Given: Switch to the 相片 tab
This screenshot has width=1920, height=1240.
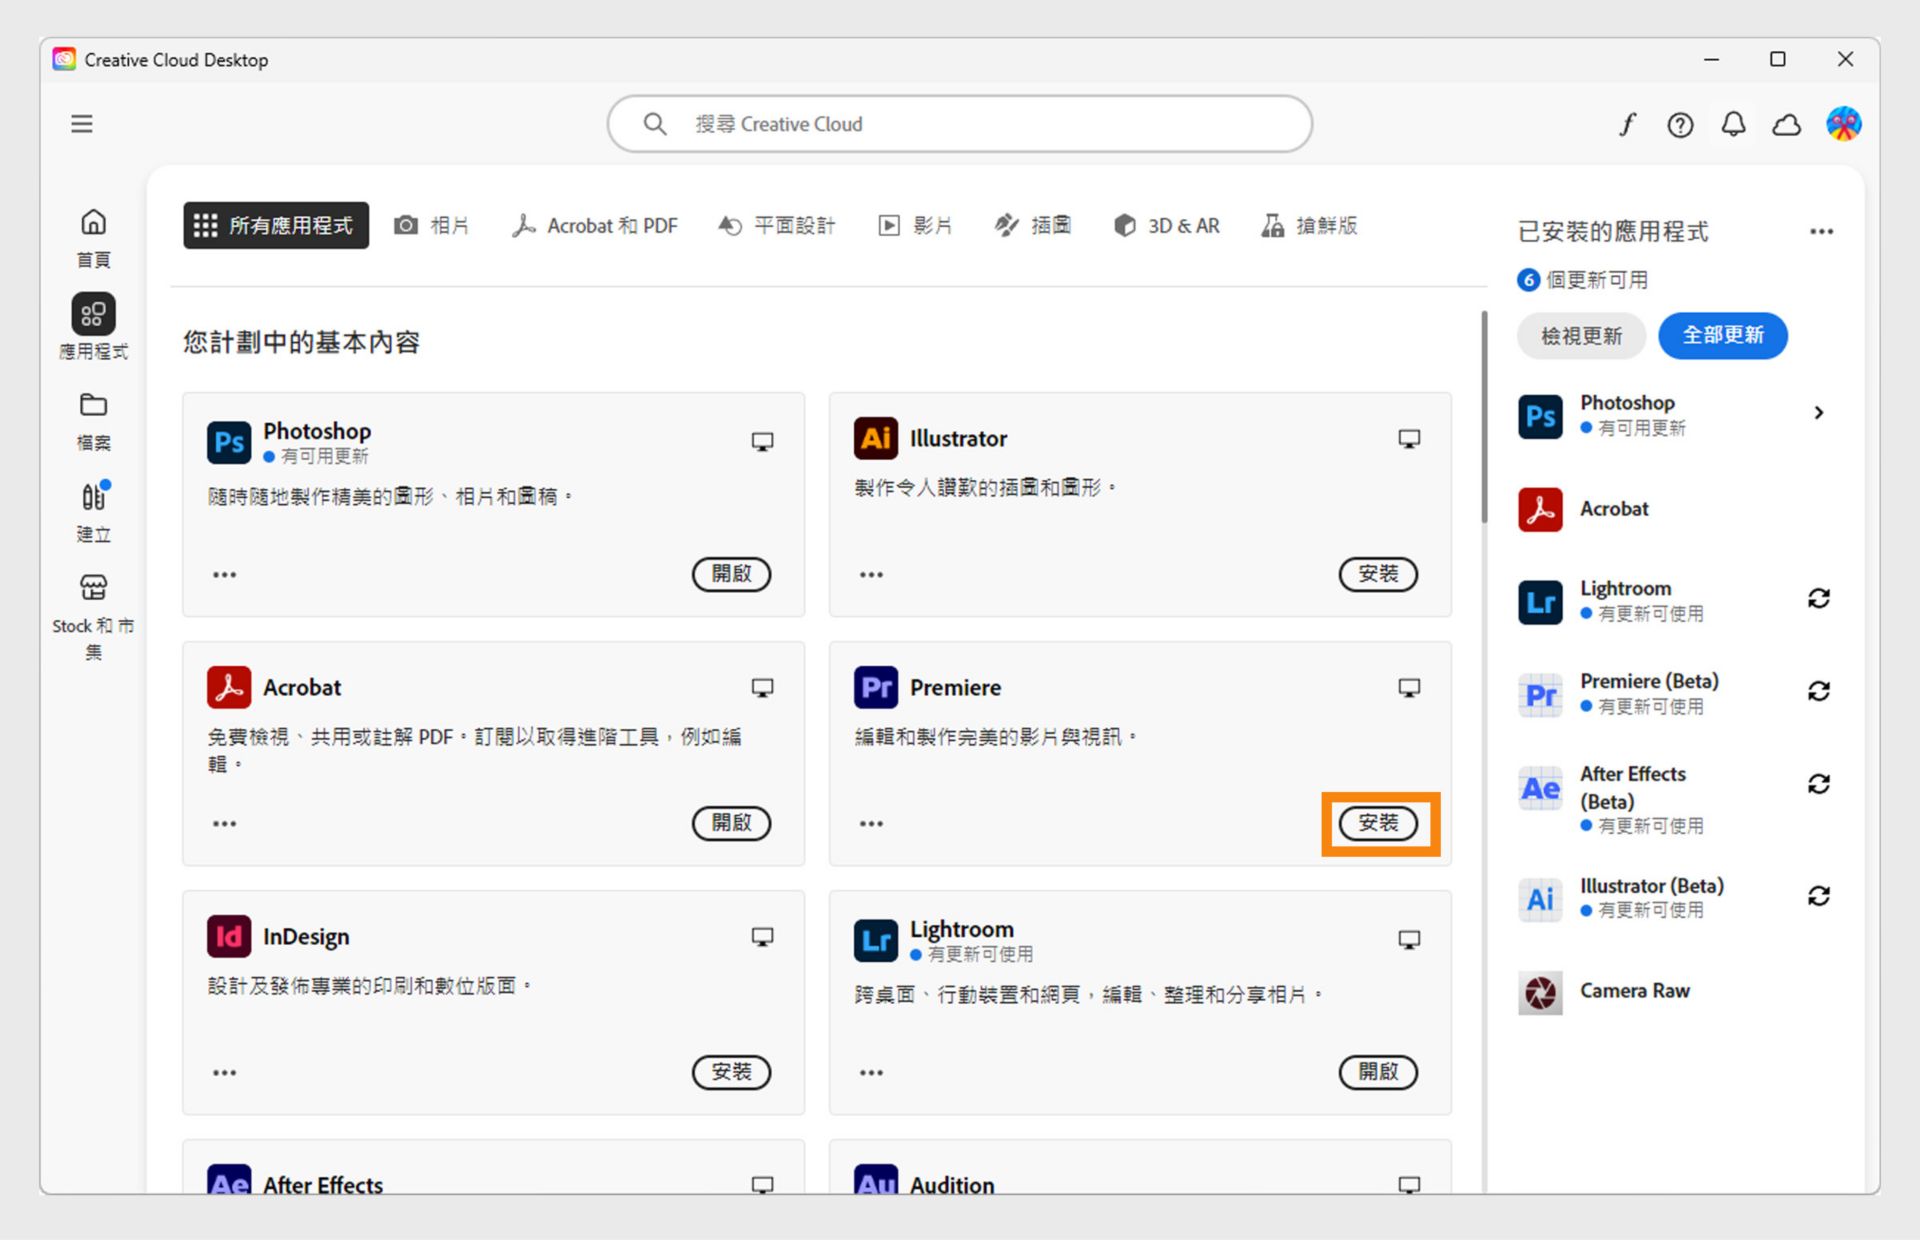Looking at the screenshot, I should [x=432, y=226].
